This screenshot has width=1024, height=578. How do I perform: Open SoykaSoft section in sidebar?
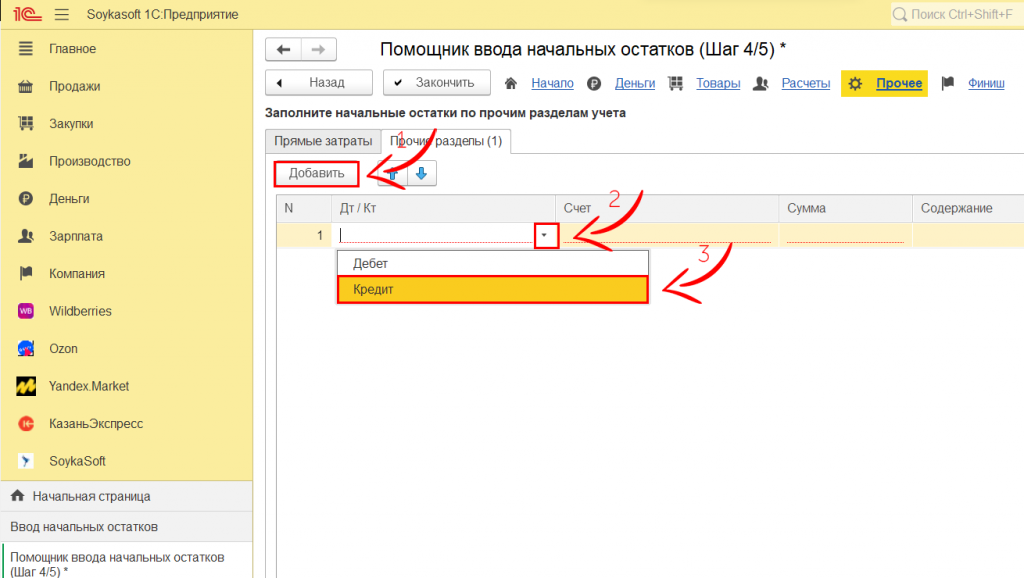(x=77, y=461)
